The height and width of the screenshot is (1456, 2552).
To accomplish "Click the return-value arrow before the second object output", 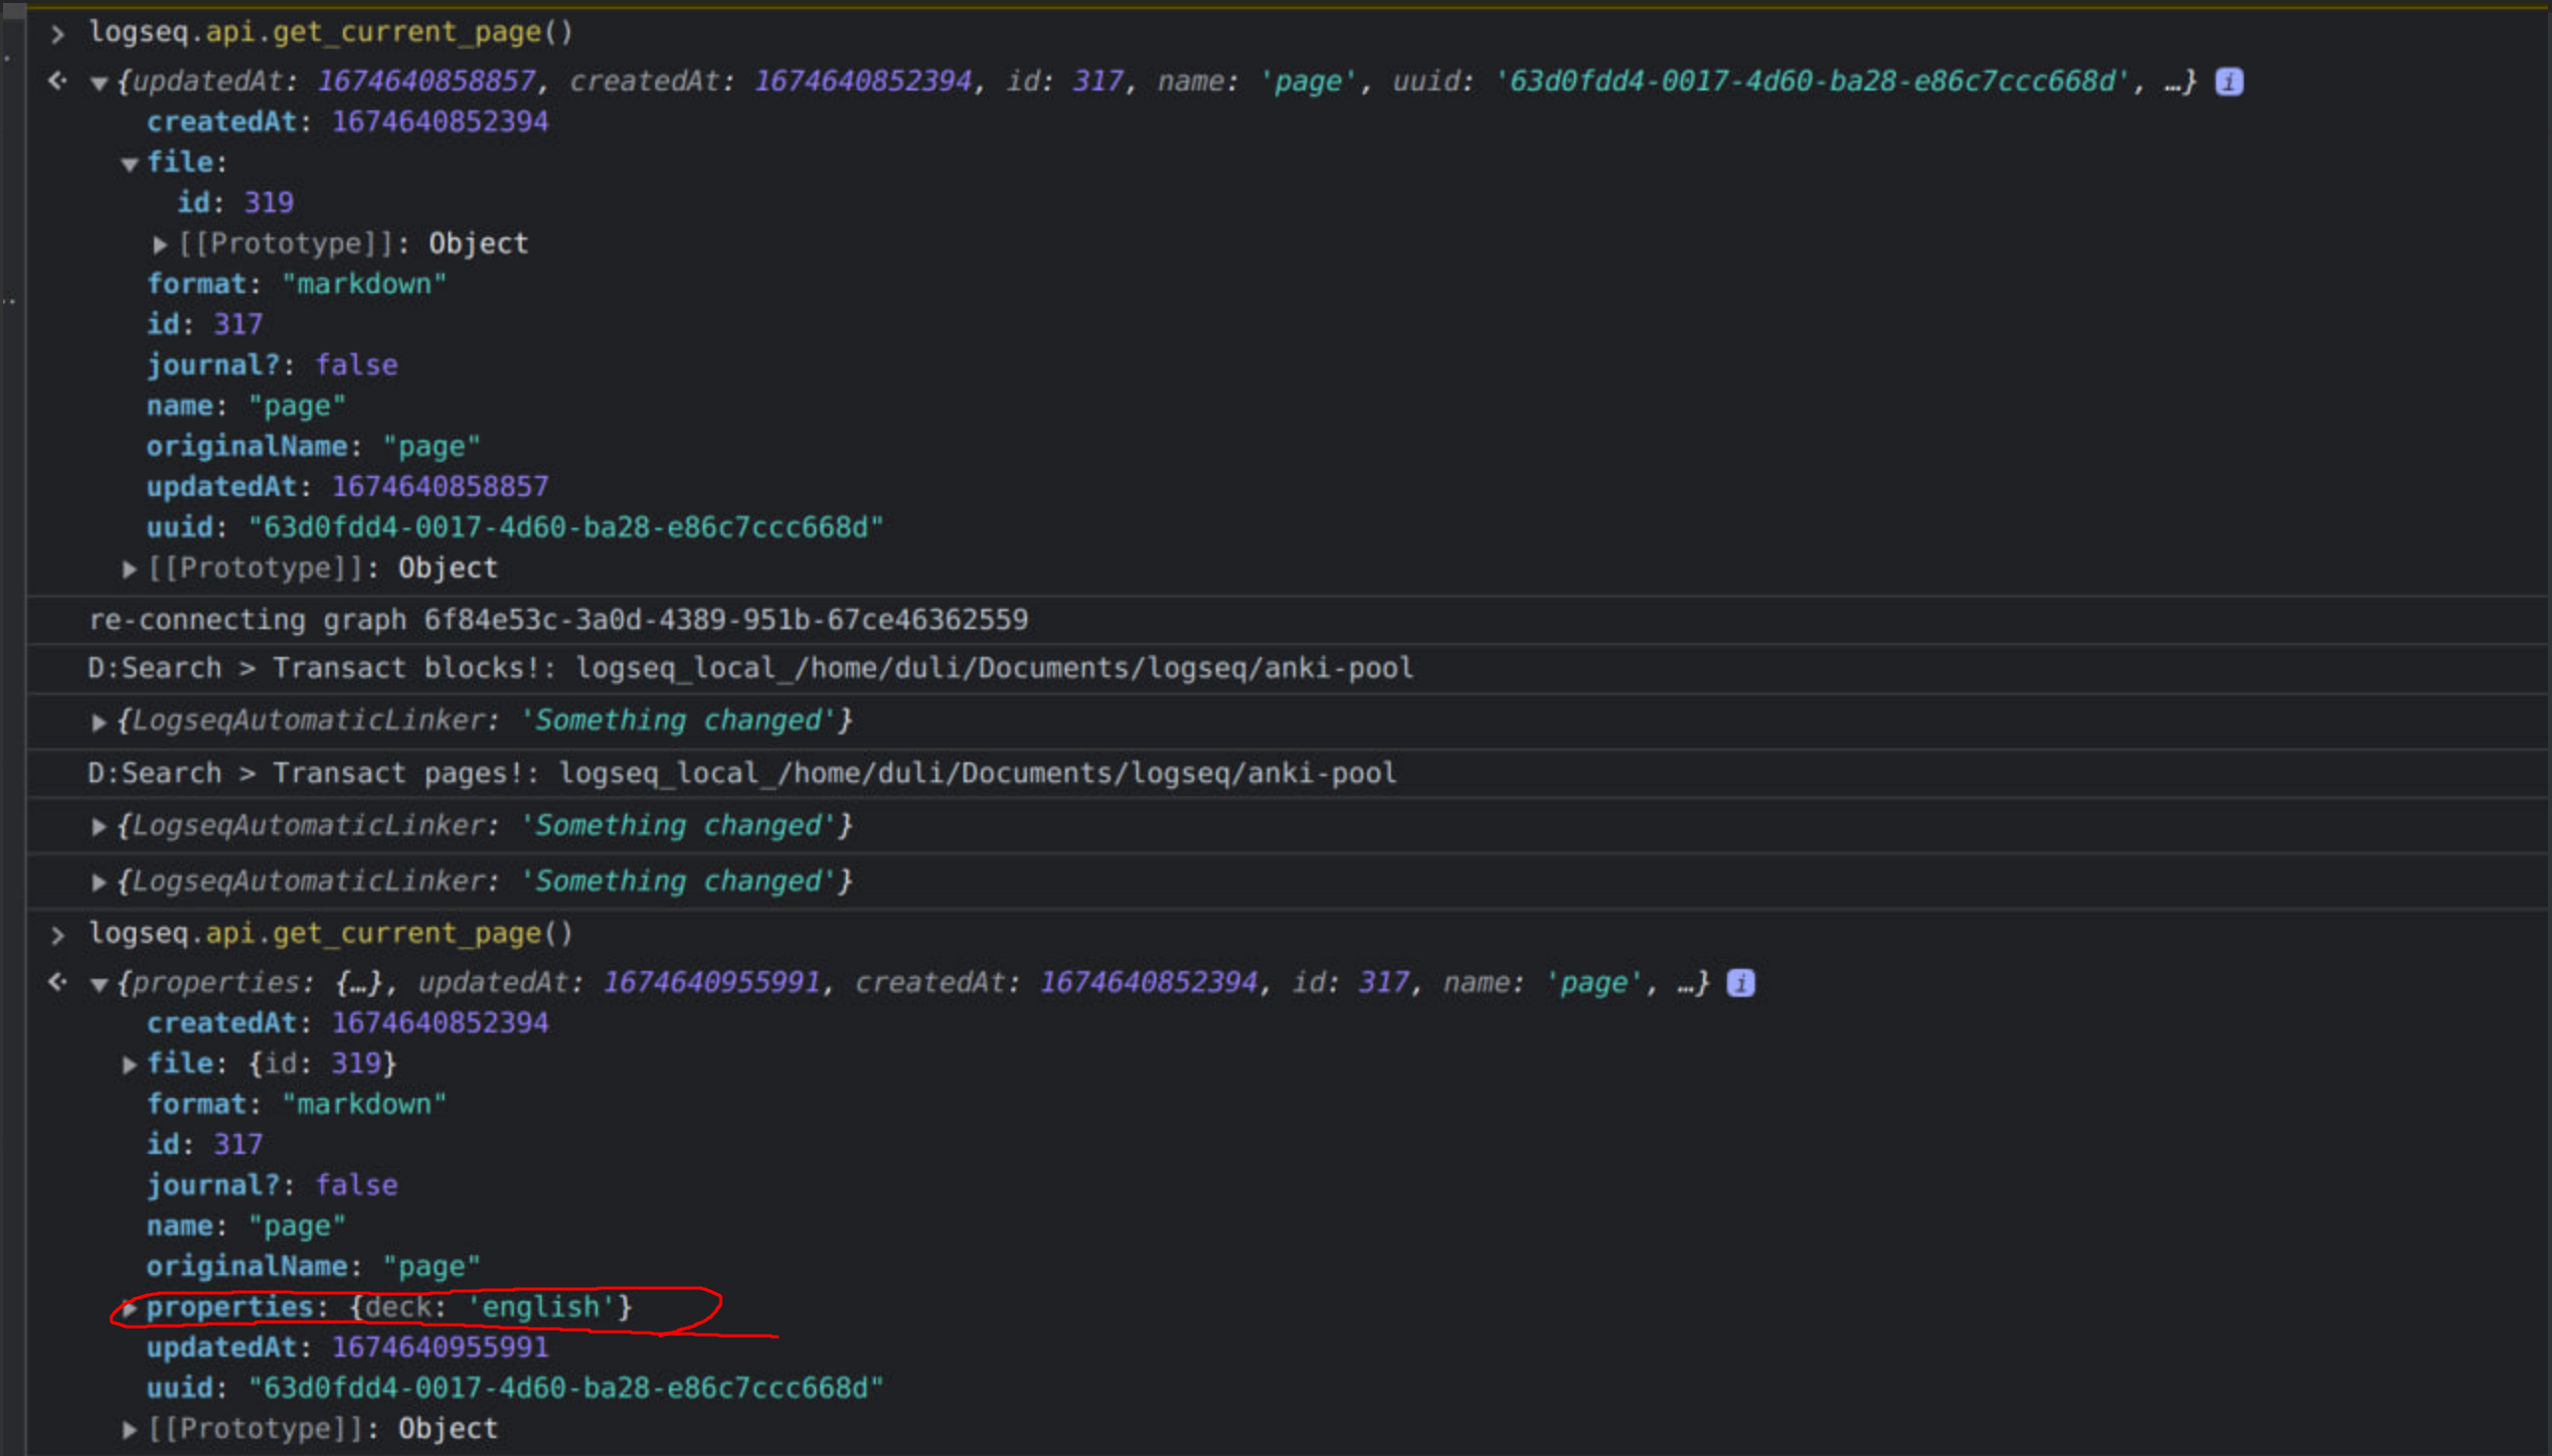I will tap(57, 982).
